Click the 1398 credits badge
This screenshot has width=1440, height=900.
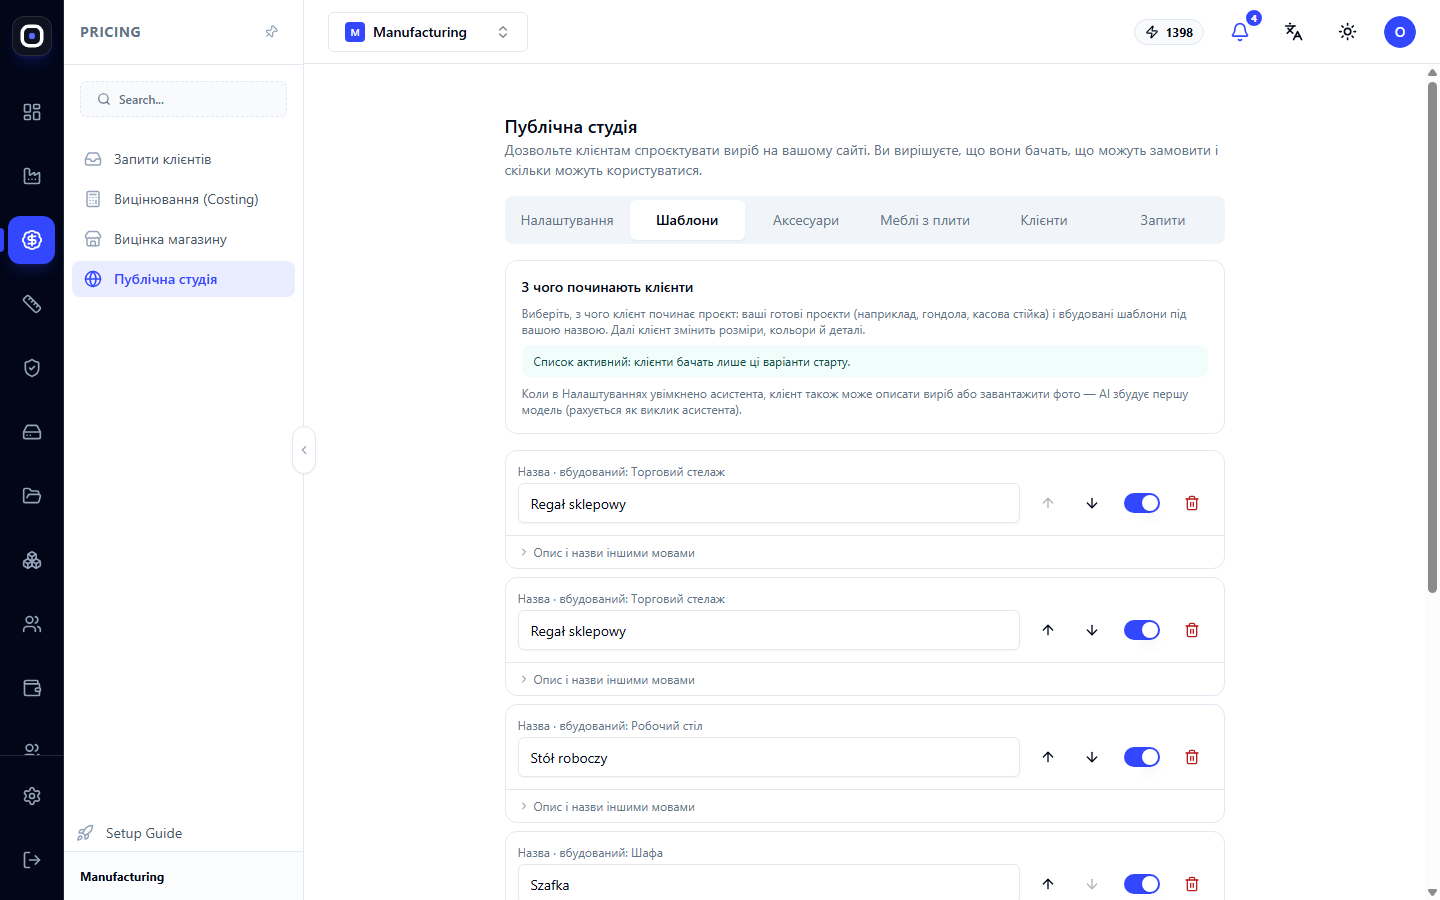[x=1169, y=32]
